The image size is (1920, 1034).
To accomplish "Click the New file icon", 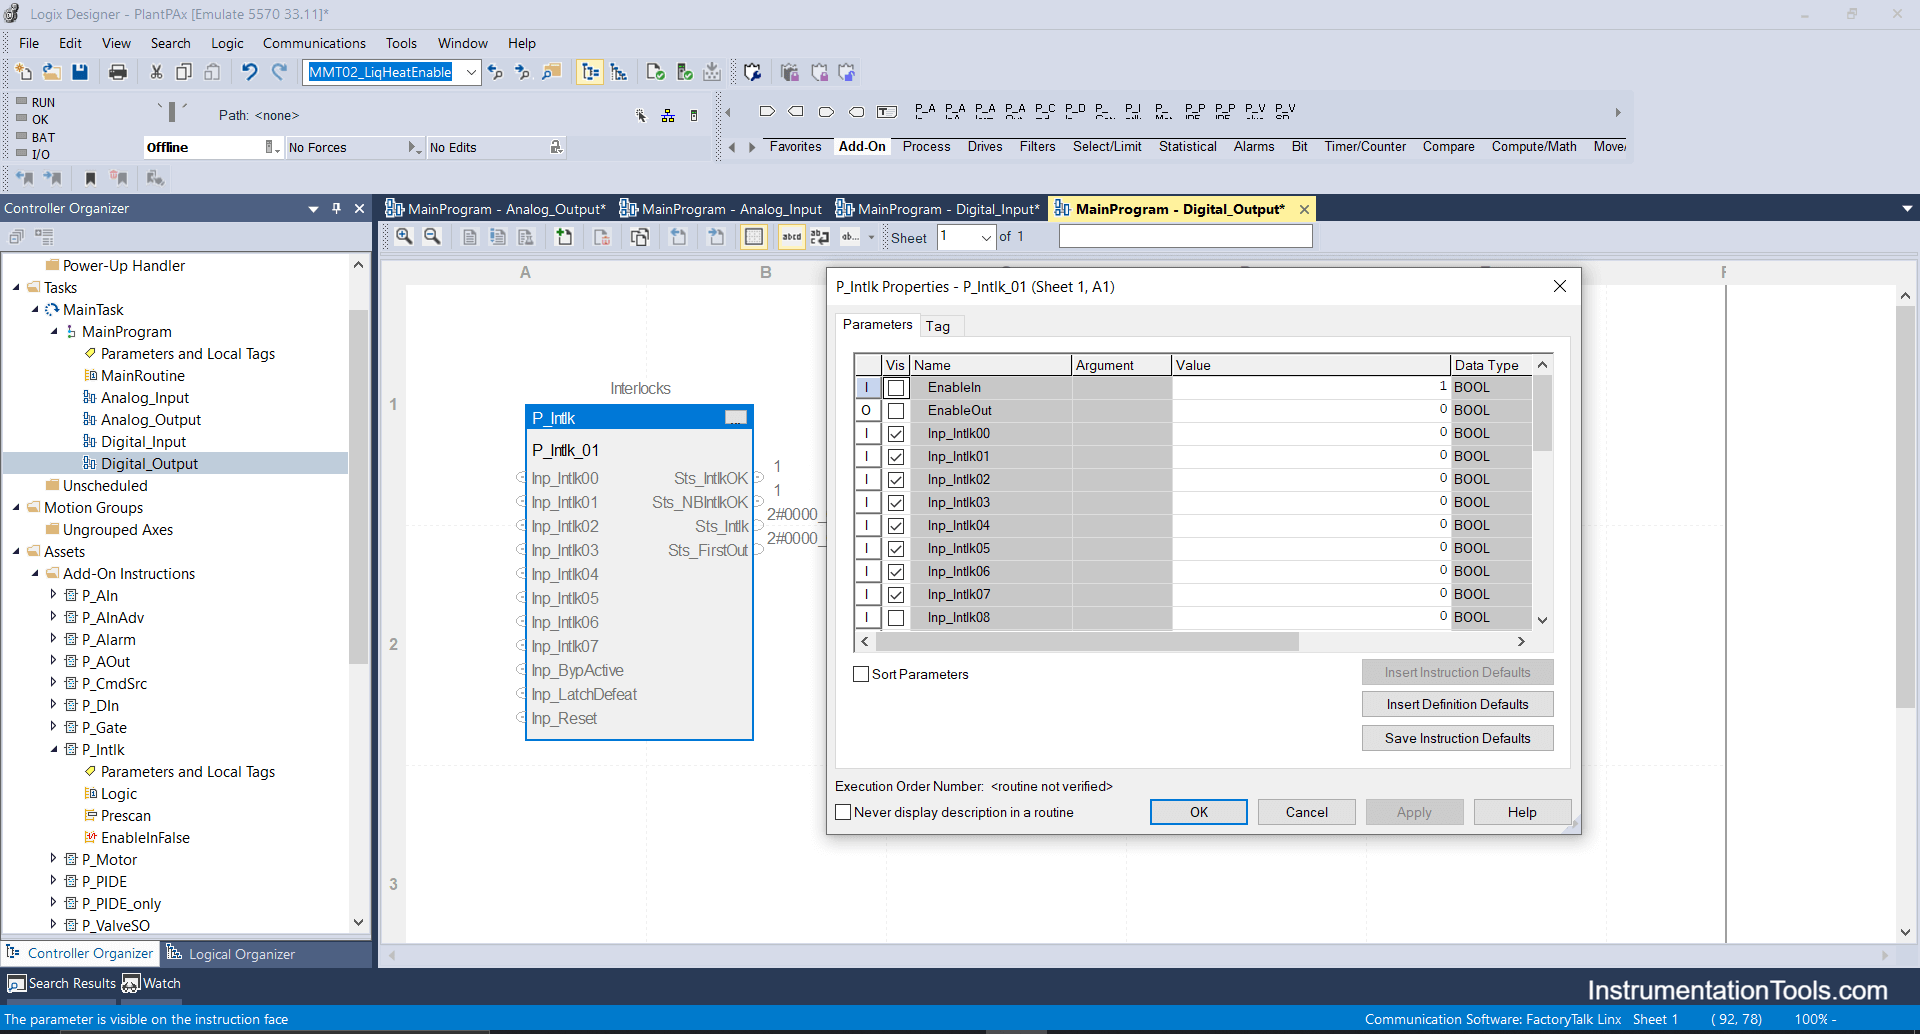I will click(x=24, y=72).
